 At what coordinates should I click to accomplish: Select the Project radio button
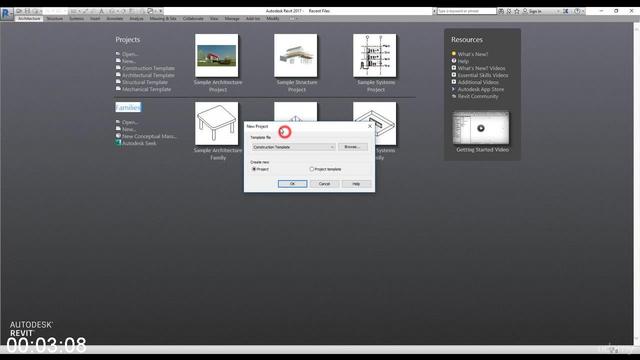(254, 169)
